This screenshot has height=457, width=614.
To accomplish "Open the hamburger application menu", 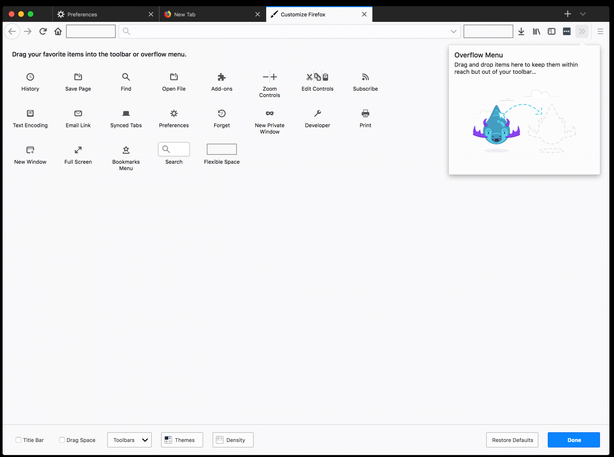I will [x=600, y=31].
